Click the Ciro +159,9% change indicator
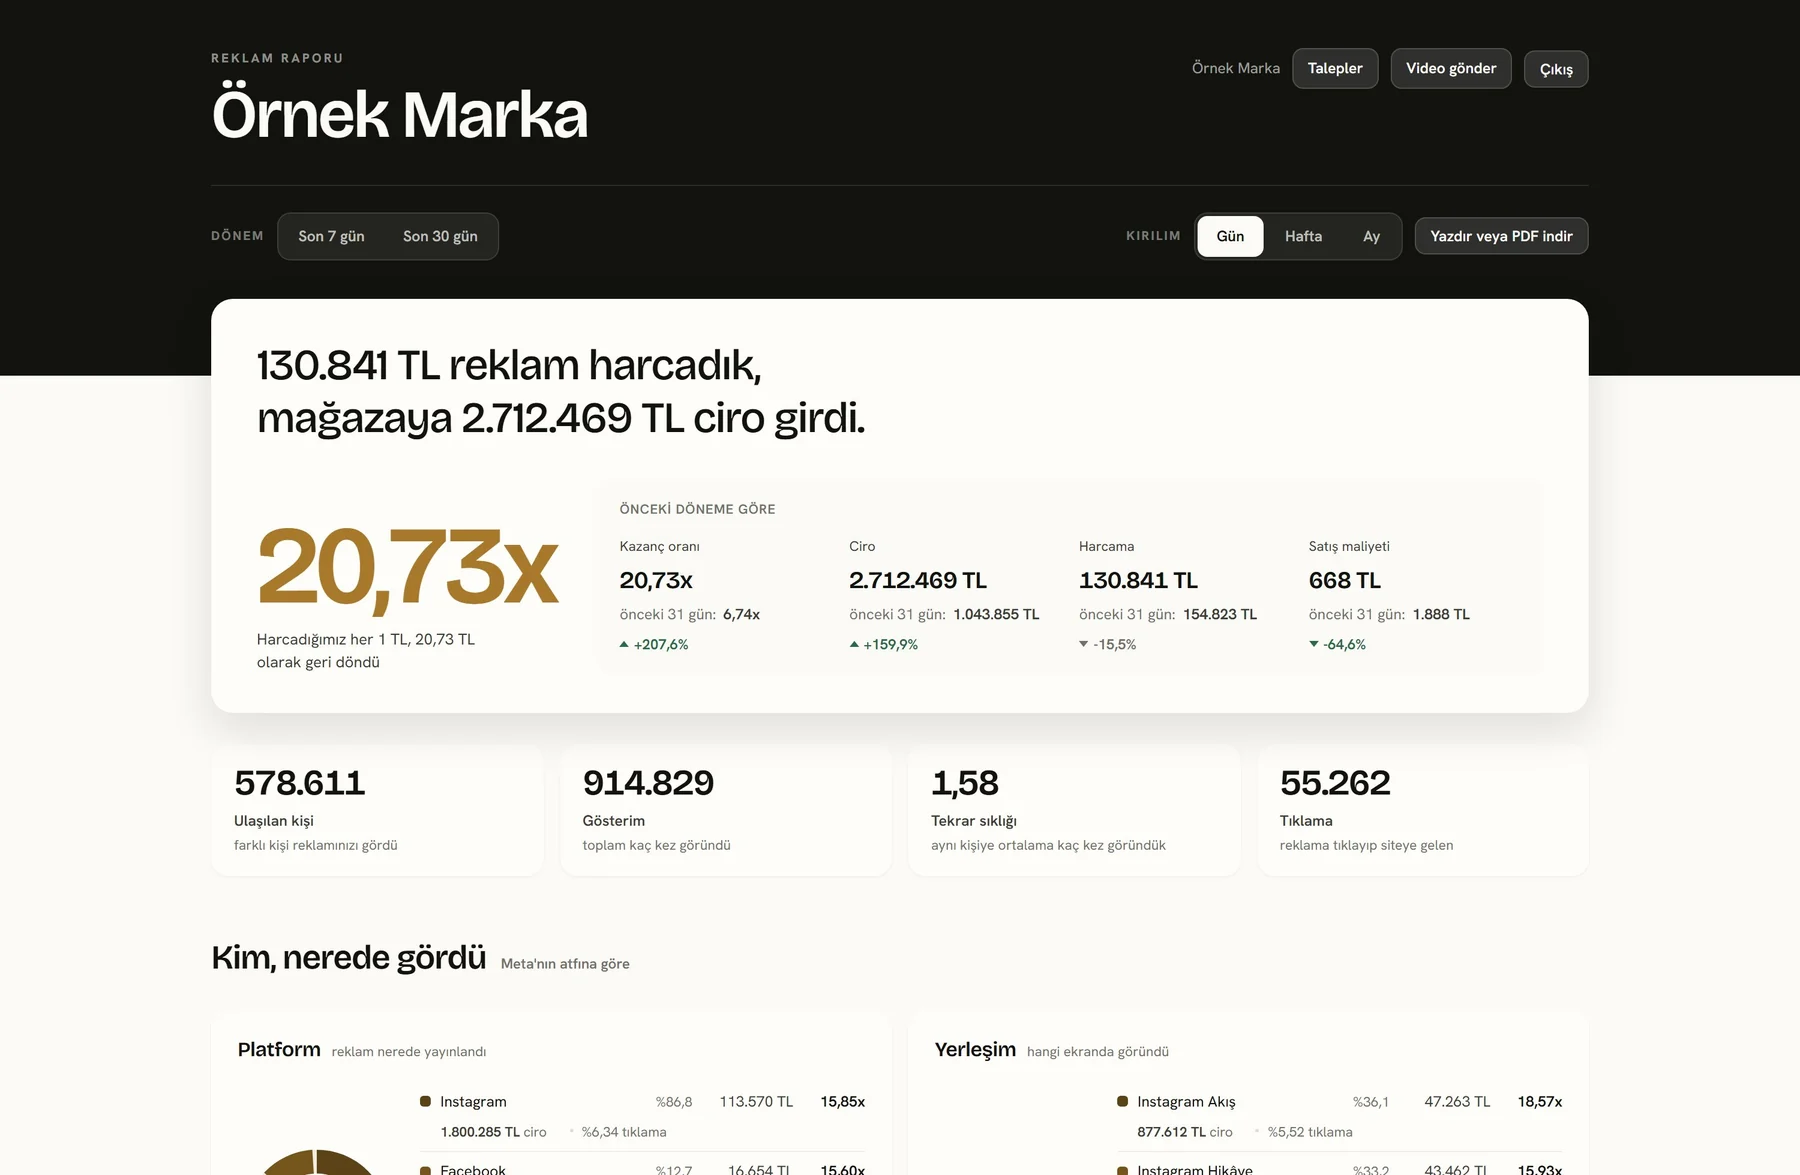1800x1175 pixels. [884, 644]
